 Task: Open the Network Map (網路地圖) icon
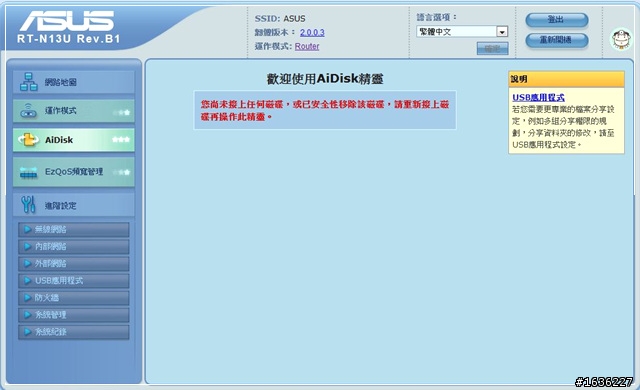29,82
